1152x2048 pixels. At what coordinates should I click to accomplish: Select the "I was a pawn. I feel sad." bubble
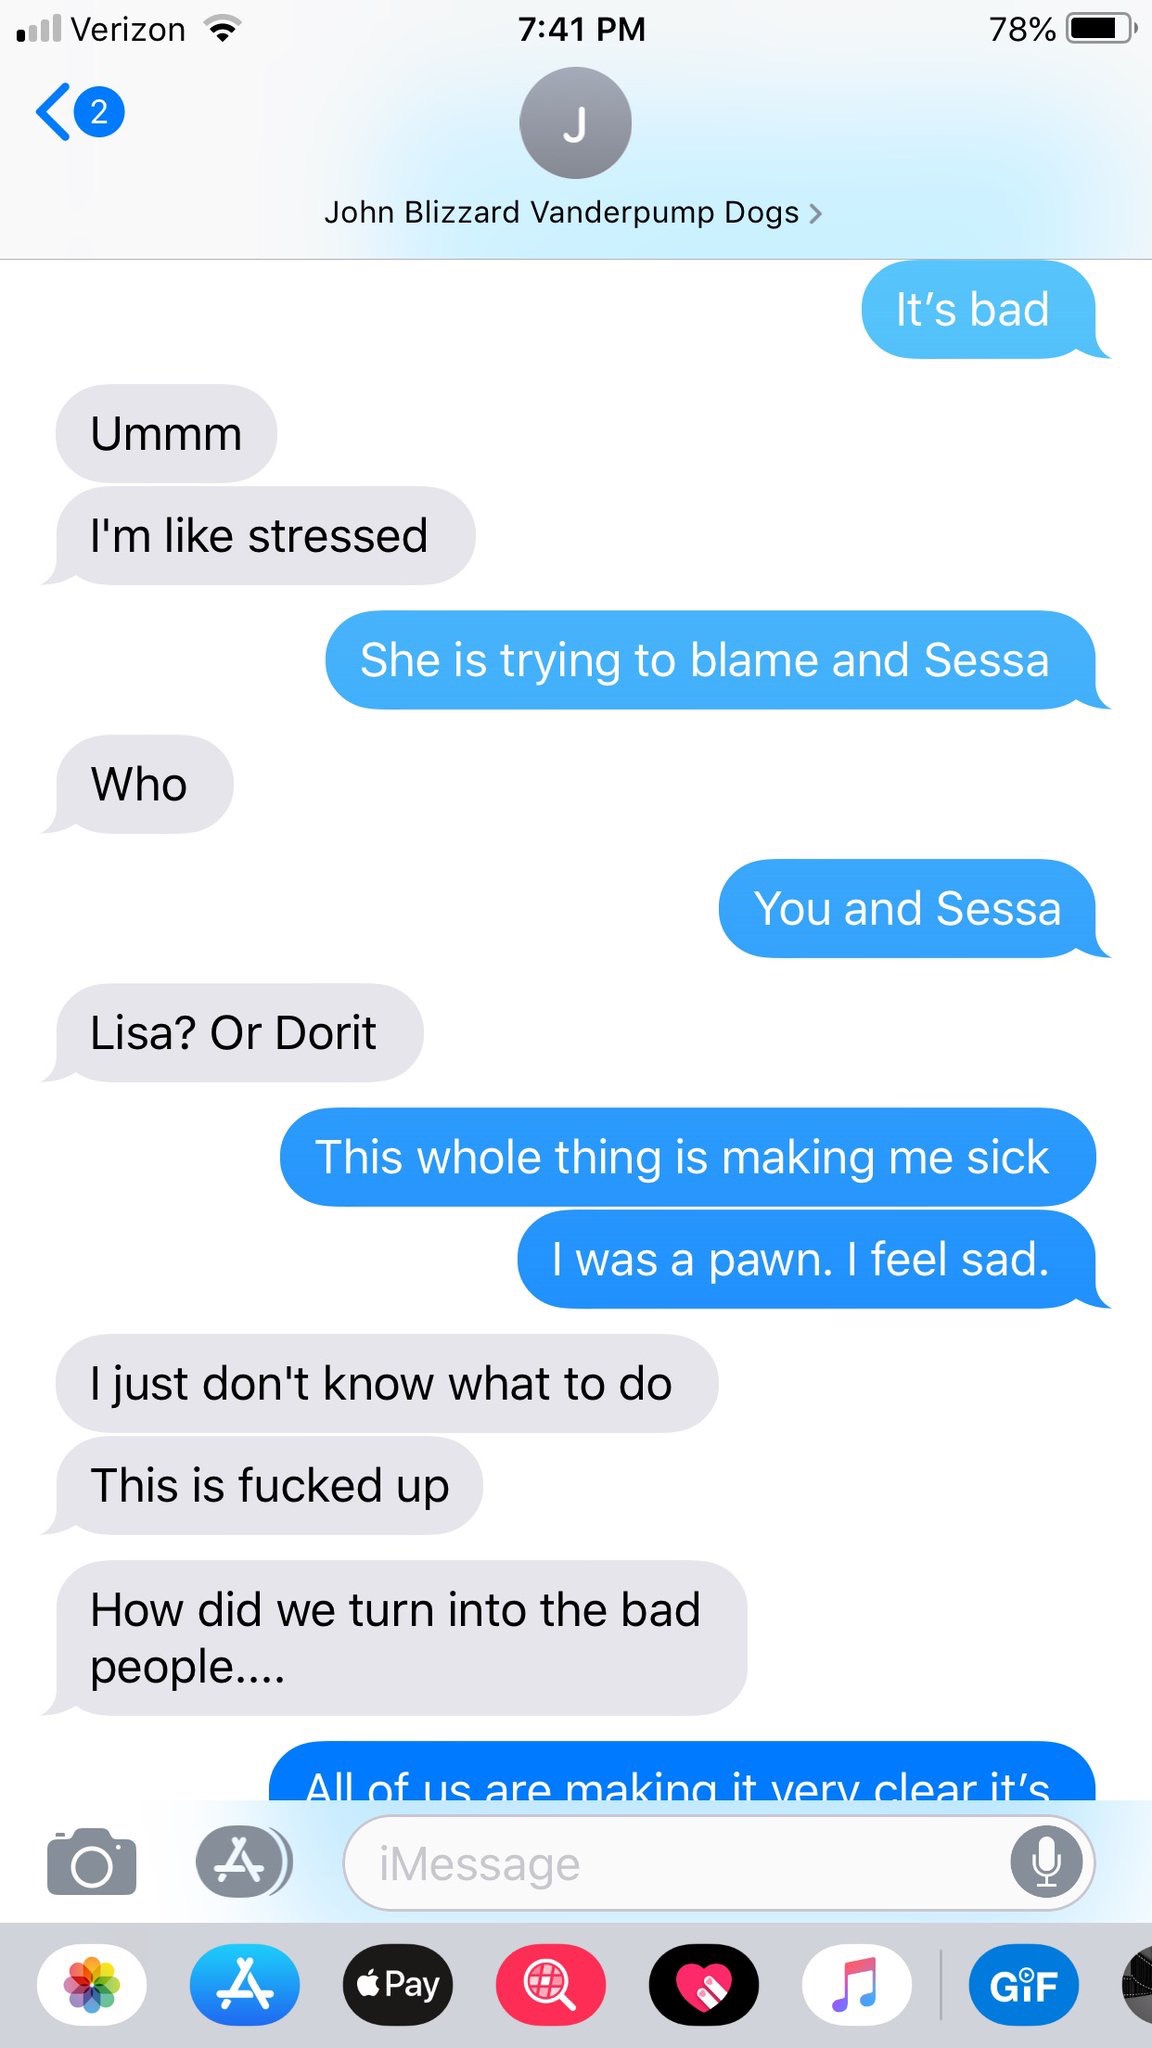806,1259
